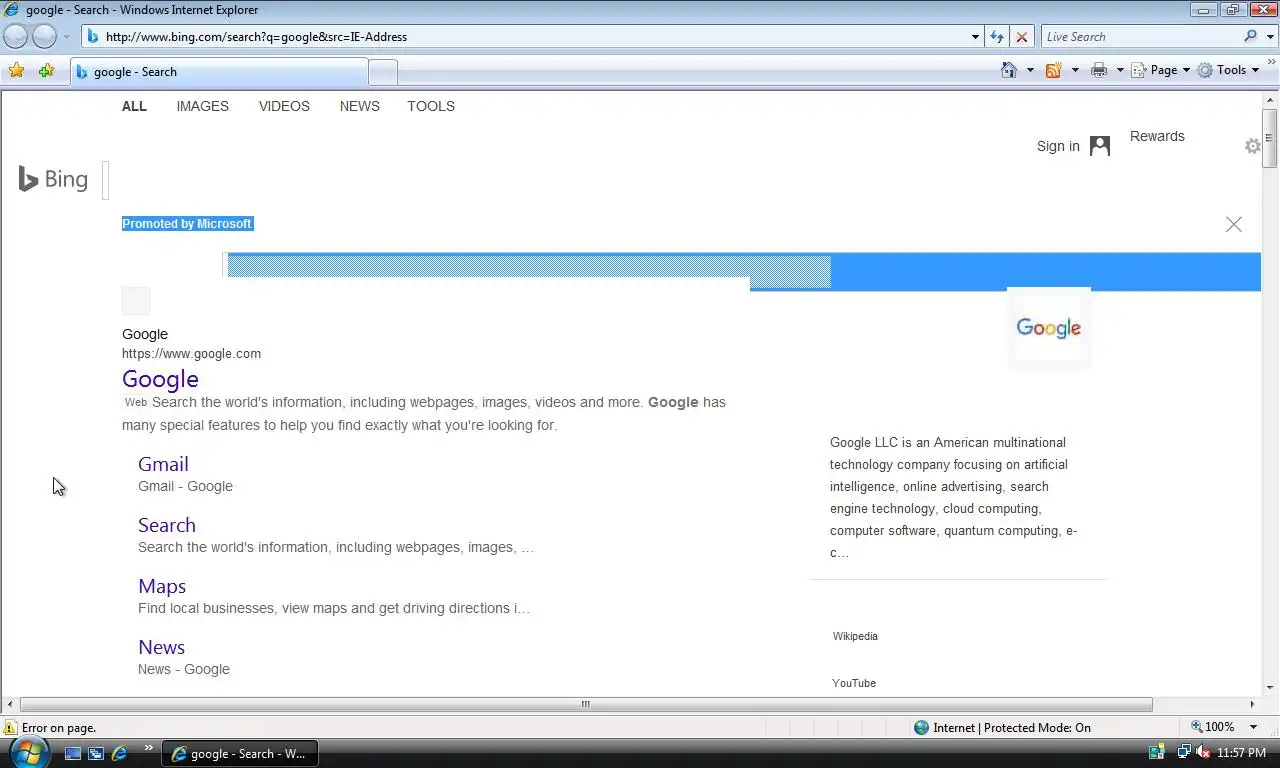Open the News sublink

(x=161, y=647)
